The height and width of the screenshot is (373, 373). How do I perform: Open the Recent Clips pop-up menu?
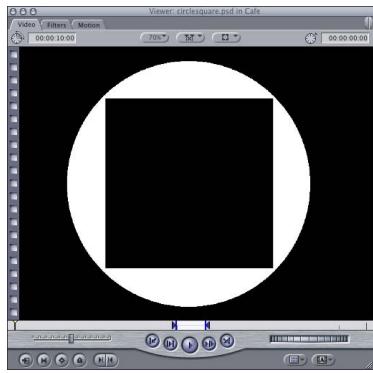pos(295,360)
